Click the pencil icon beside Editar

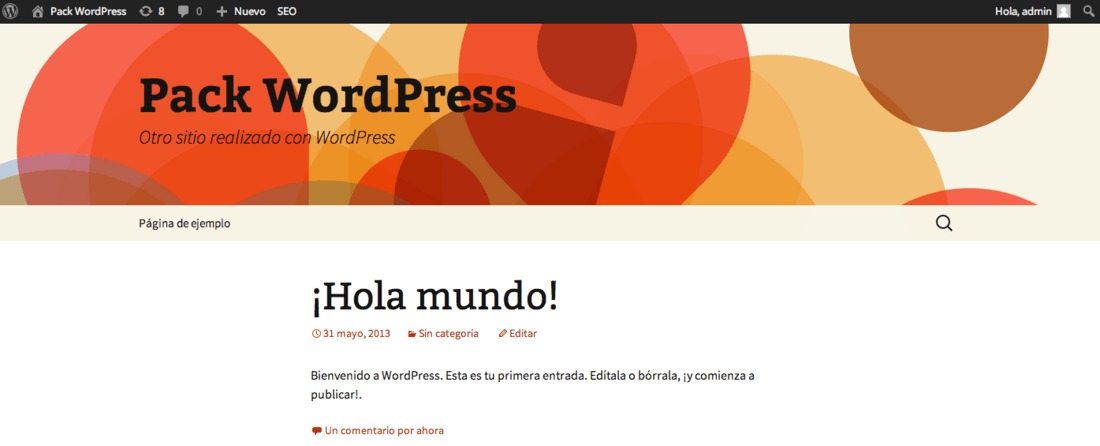click(502, 334)
